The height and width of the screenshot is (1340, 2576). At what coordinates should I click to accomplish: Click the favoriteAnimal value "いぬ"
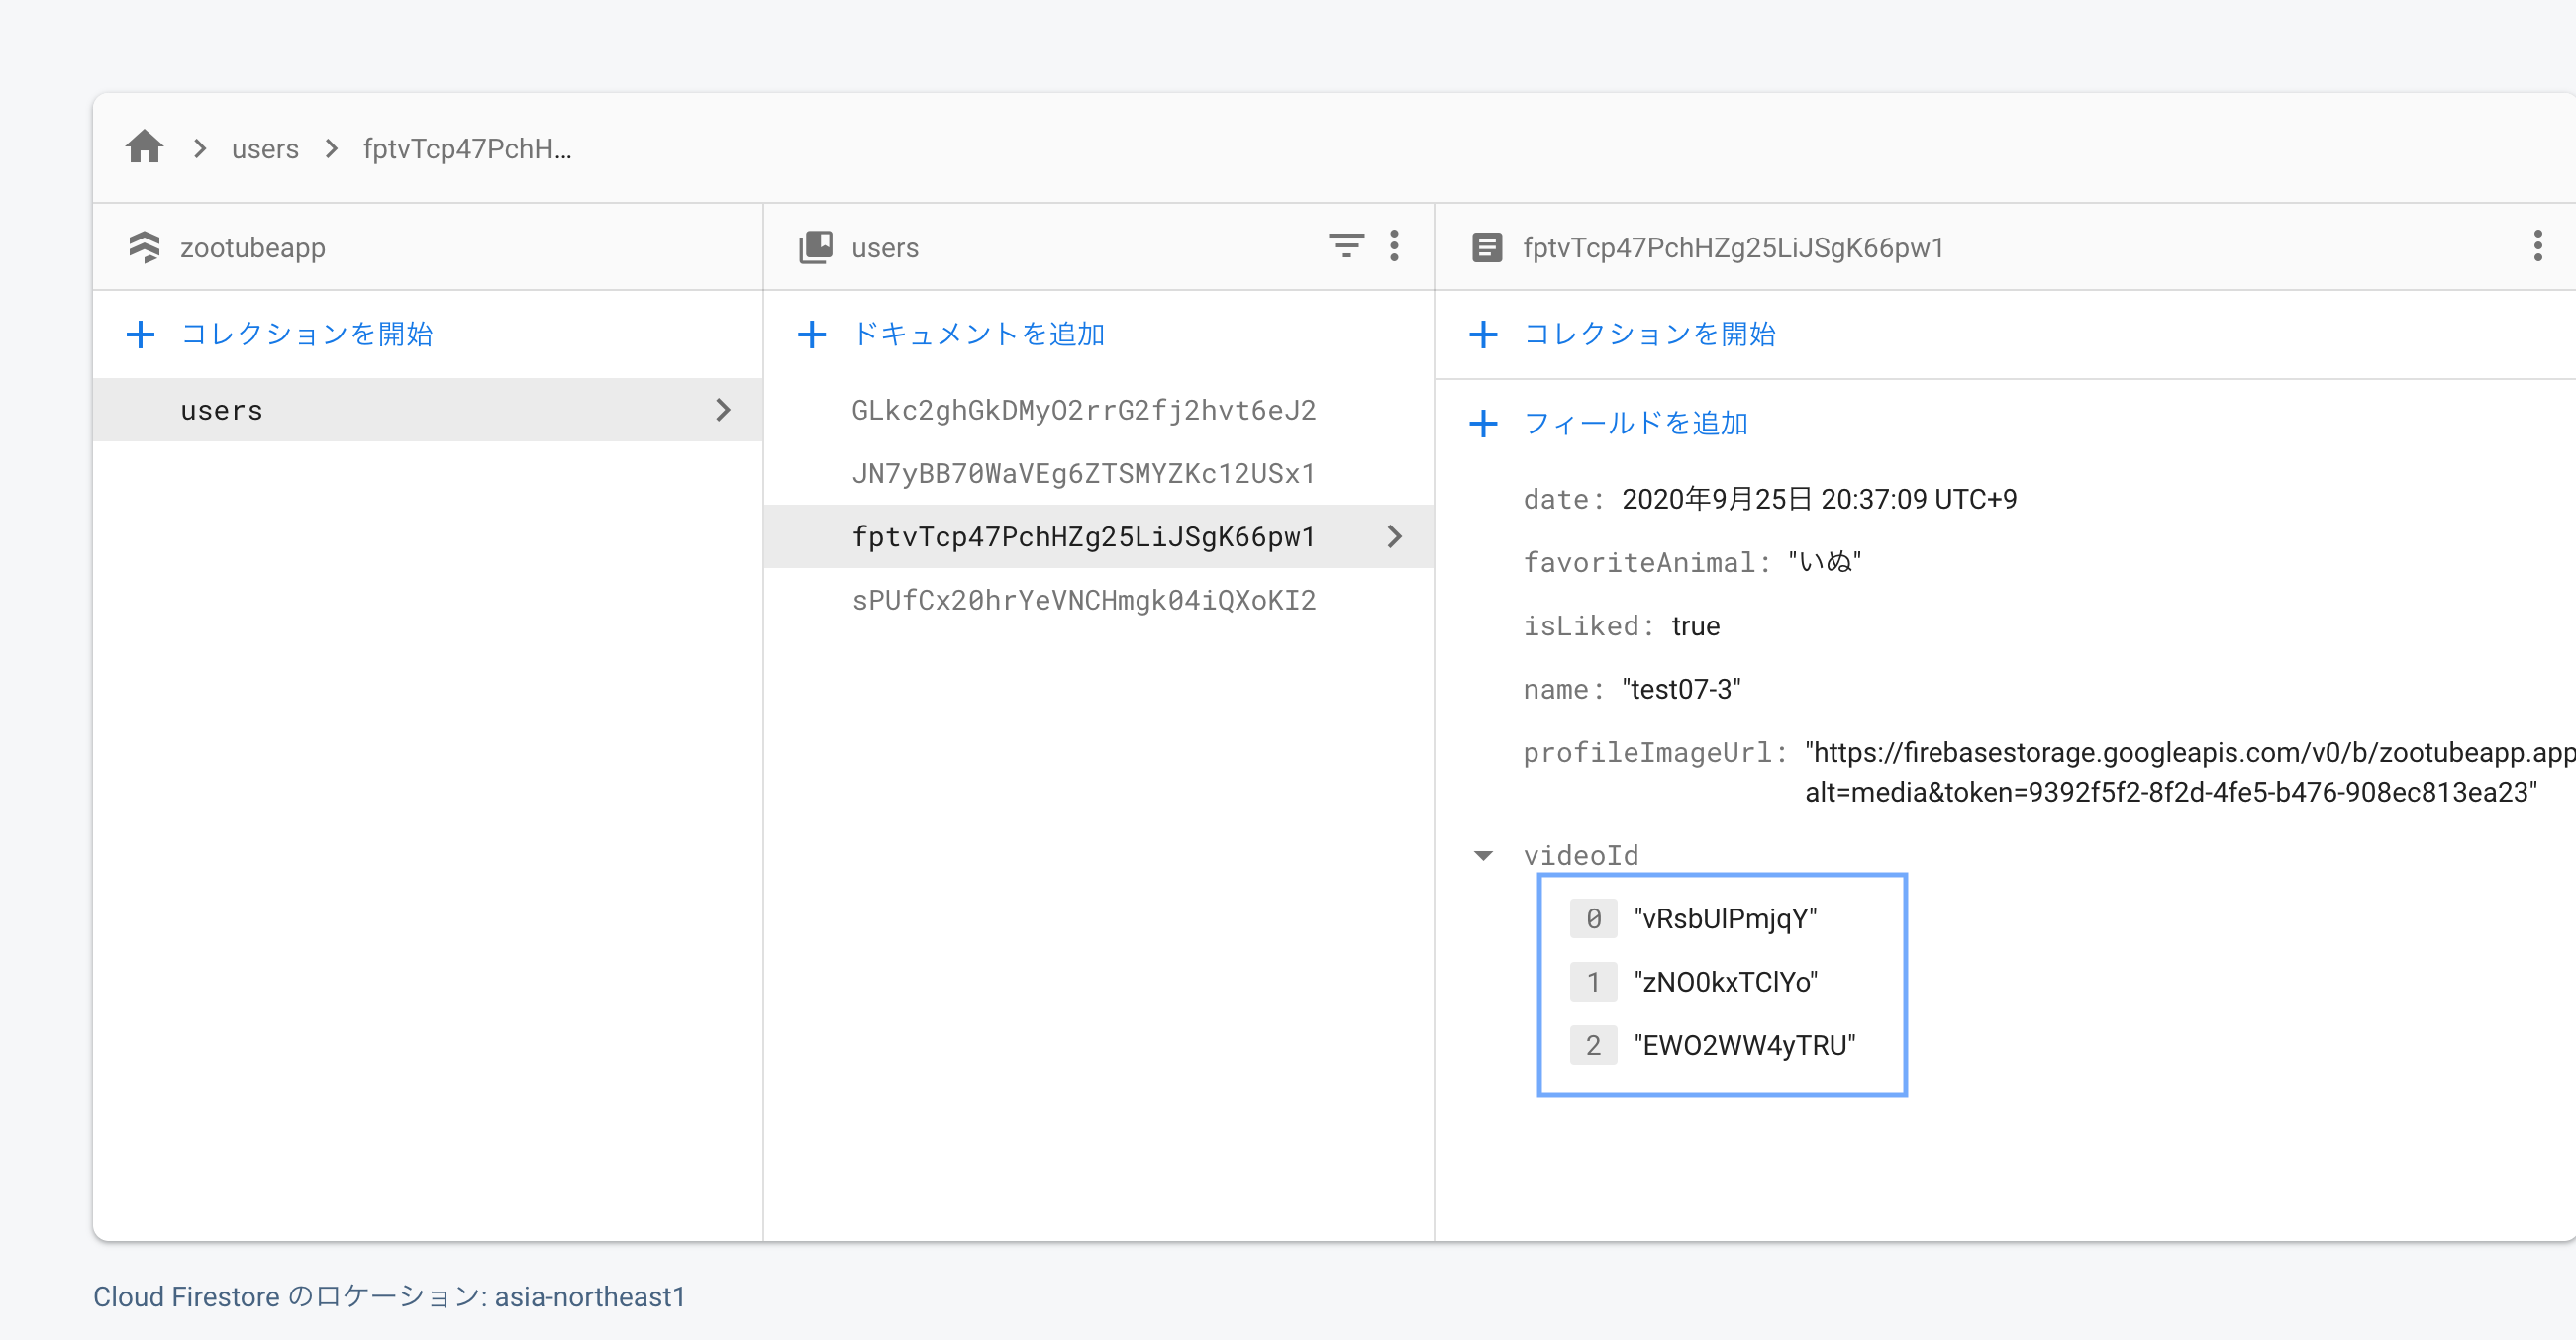[1824, 562]
